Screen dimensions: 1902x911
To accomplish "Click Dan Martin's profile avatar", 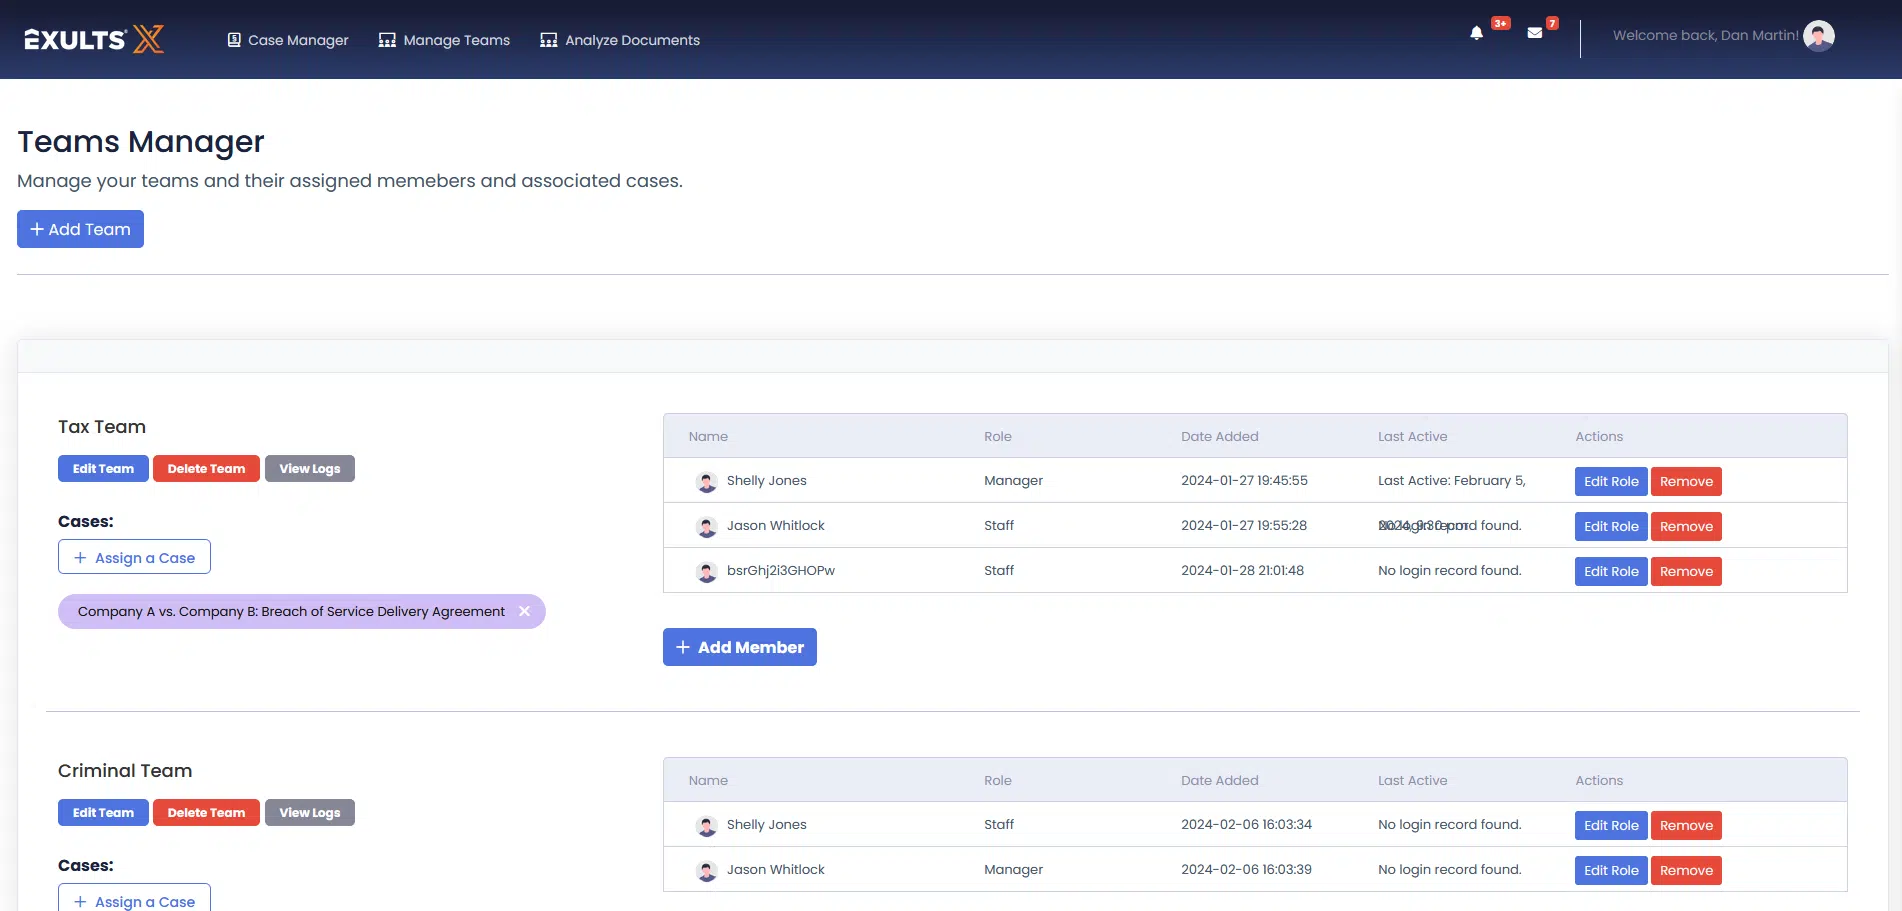I will click(1818, 36).
